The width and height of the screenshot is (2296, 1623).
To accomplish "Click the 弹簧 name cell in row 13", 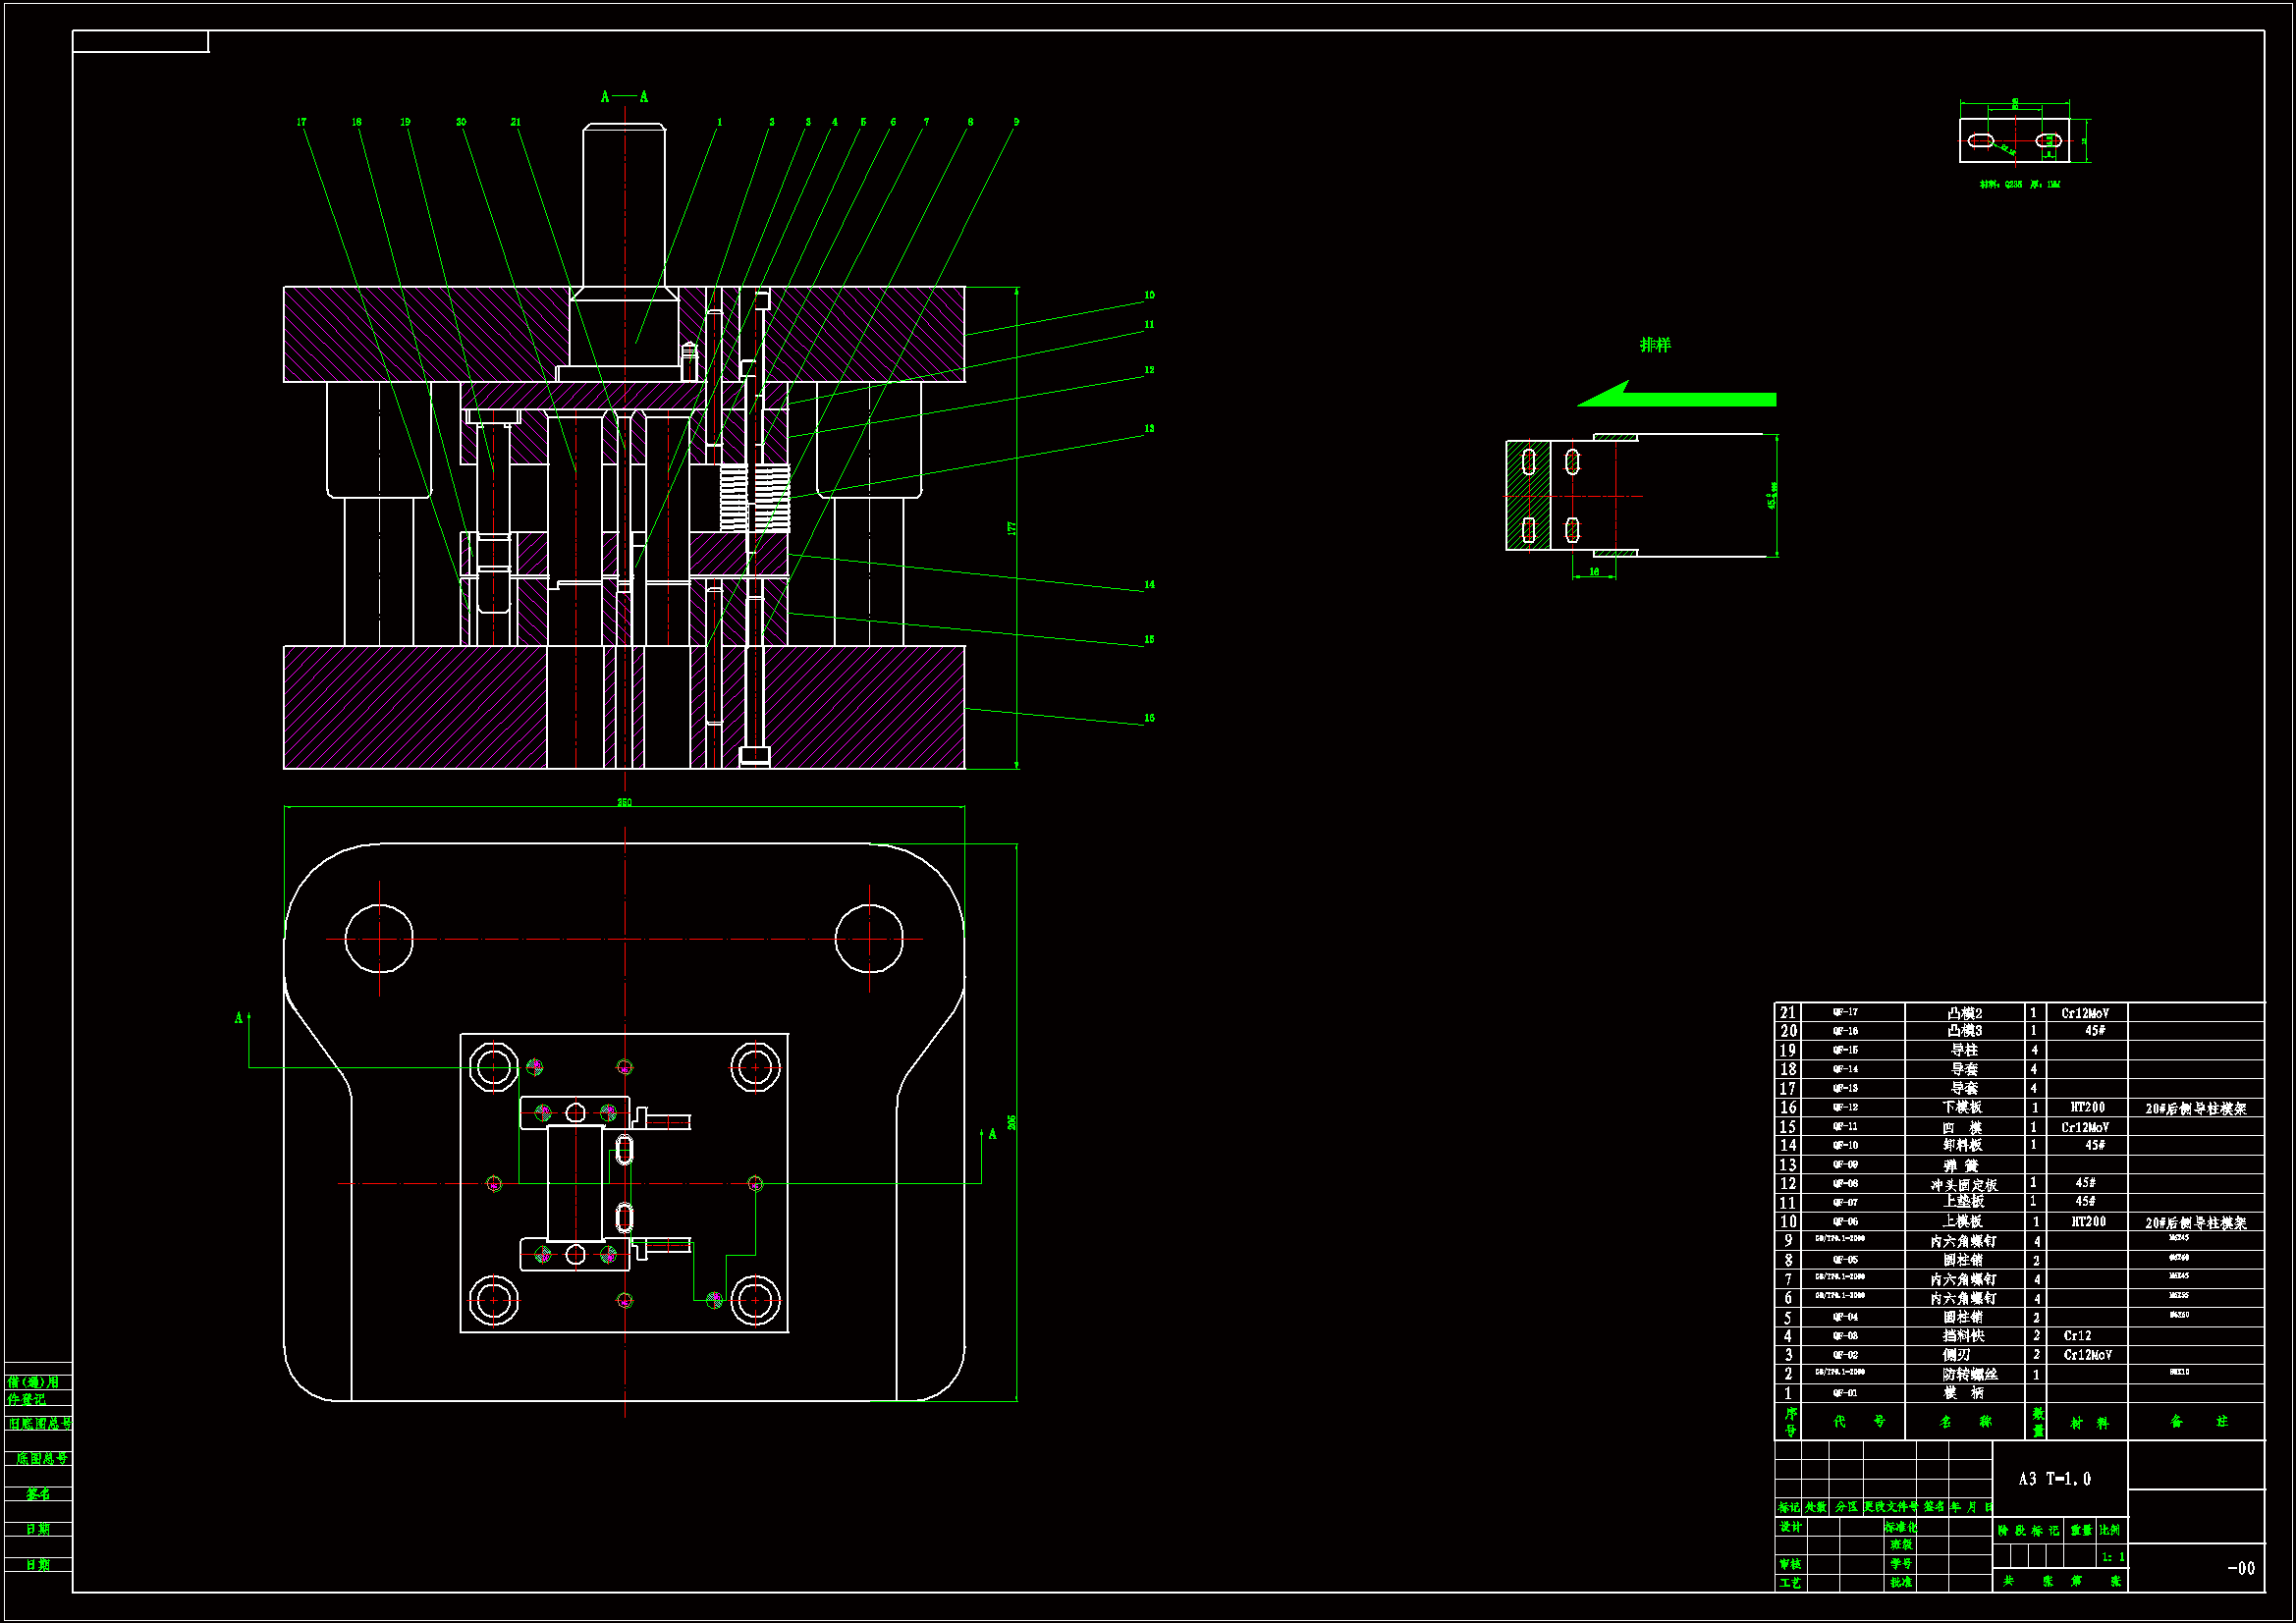I will coord(1962,1165).
